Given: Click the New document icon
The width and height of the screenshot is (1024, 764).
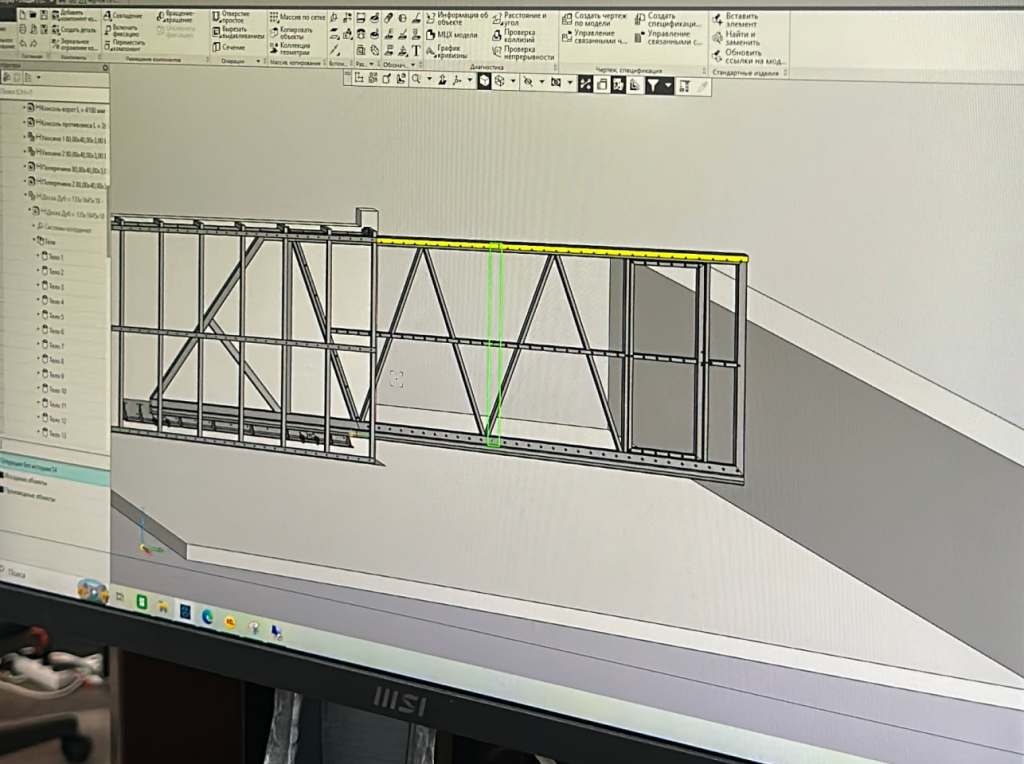Looking at the screenshot, I should (23, 14).
